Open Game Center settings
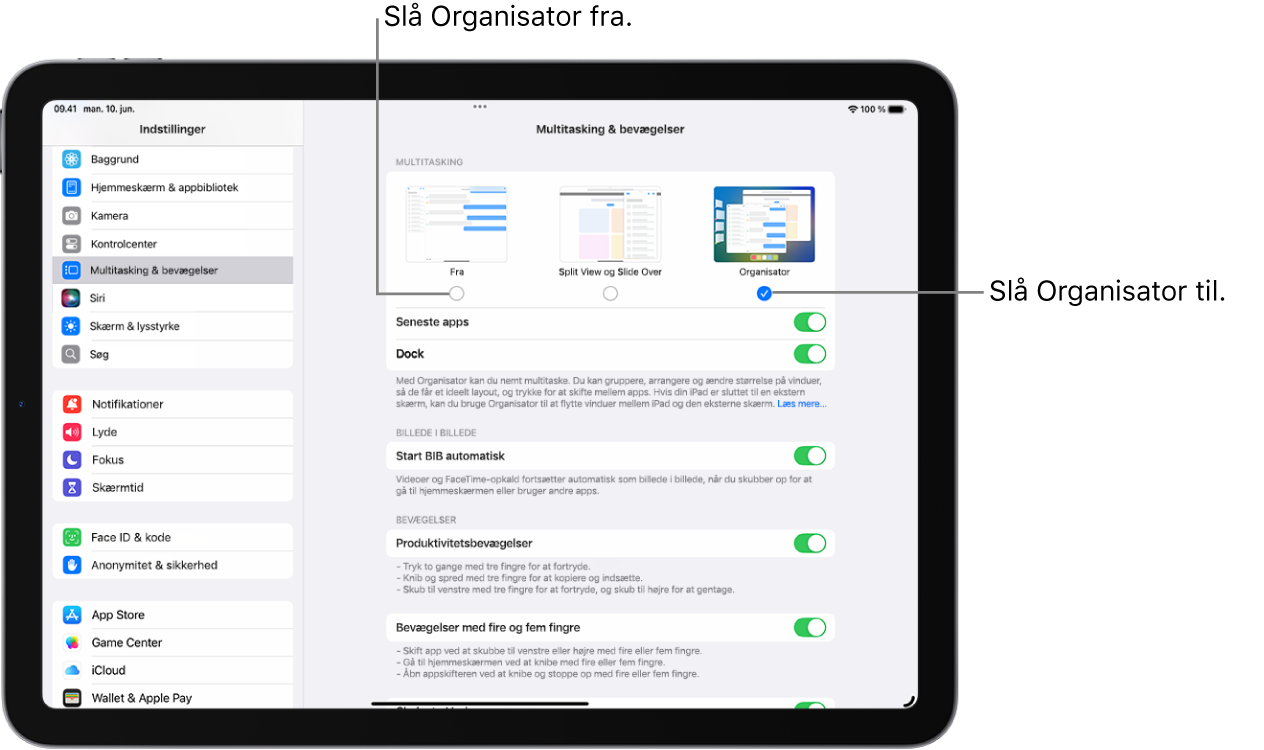Viewport: 1264px width, 750px height. pyautogui.click(x=173, y=643)
